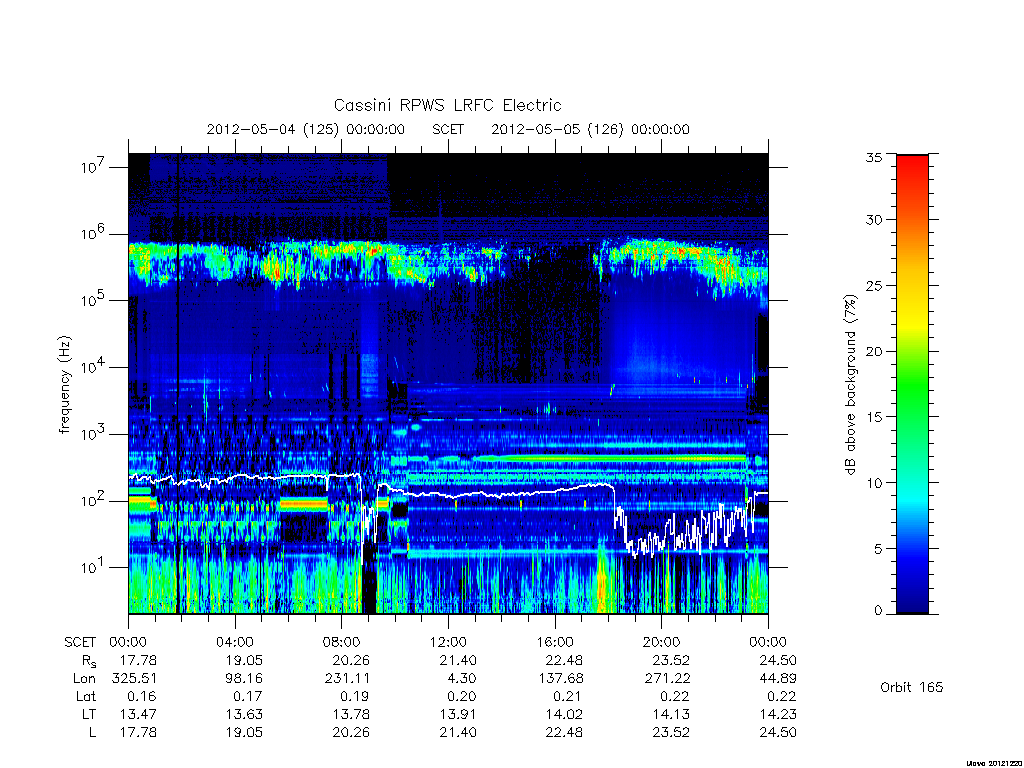Click the 16:00 time tick label
The height and width of the screenshot is (768, 1024).
[x=555, y=642]
